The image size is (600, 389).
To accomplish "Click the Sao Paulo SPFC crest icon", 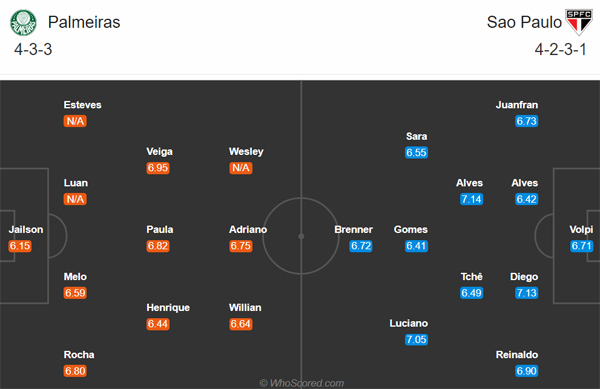I will tap(579, 22).
